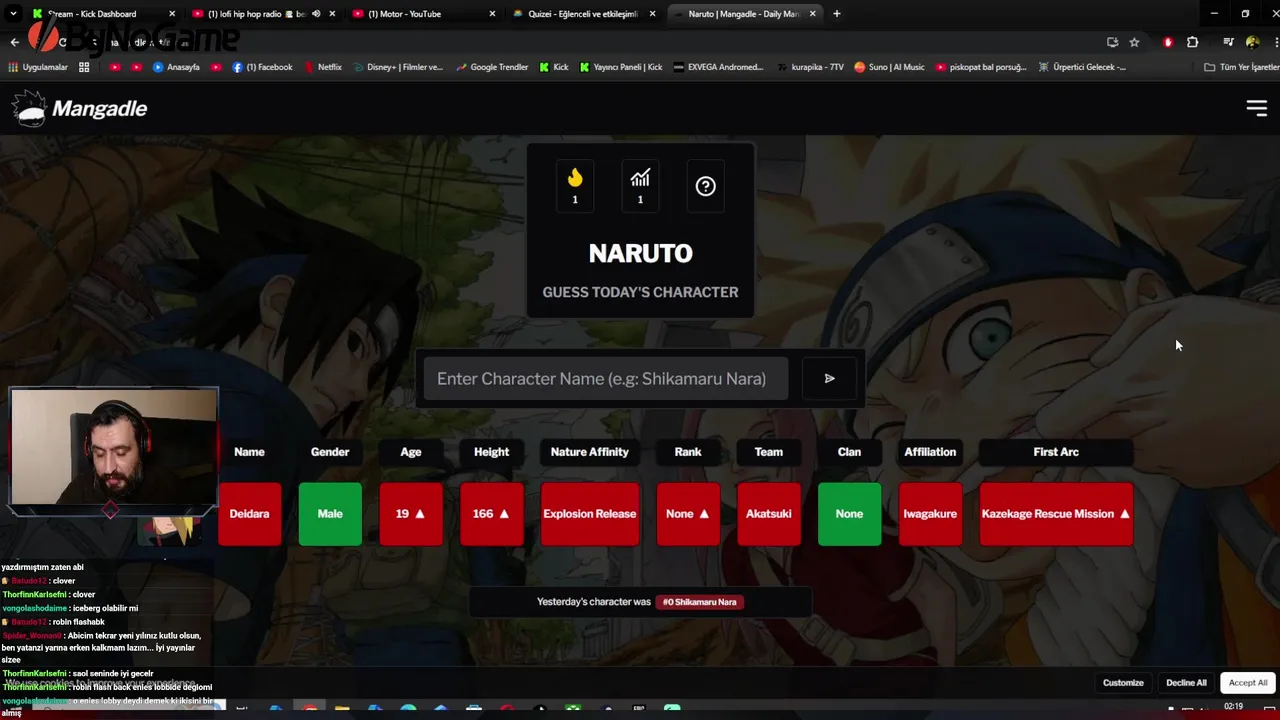Open the Anasayfa bookmark
Image resolution: width=1280 pixels, height=720 pixels.
176,67
